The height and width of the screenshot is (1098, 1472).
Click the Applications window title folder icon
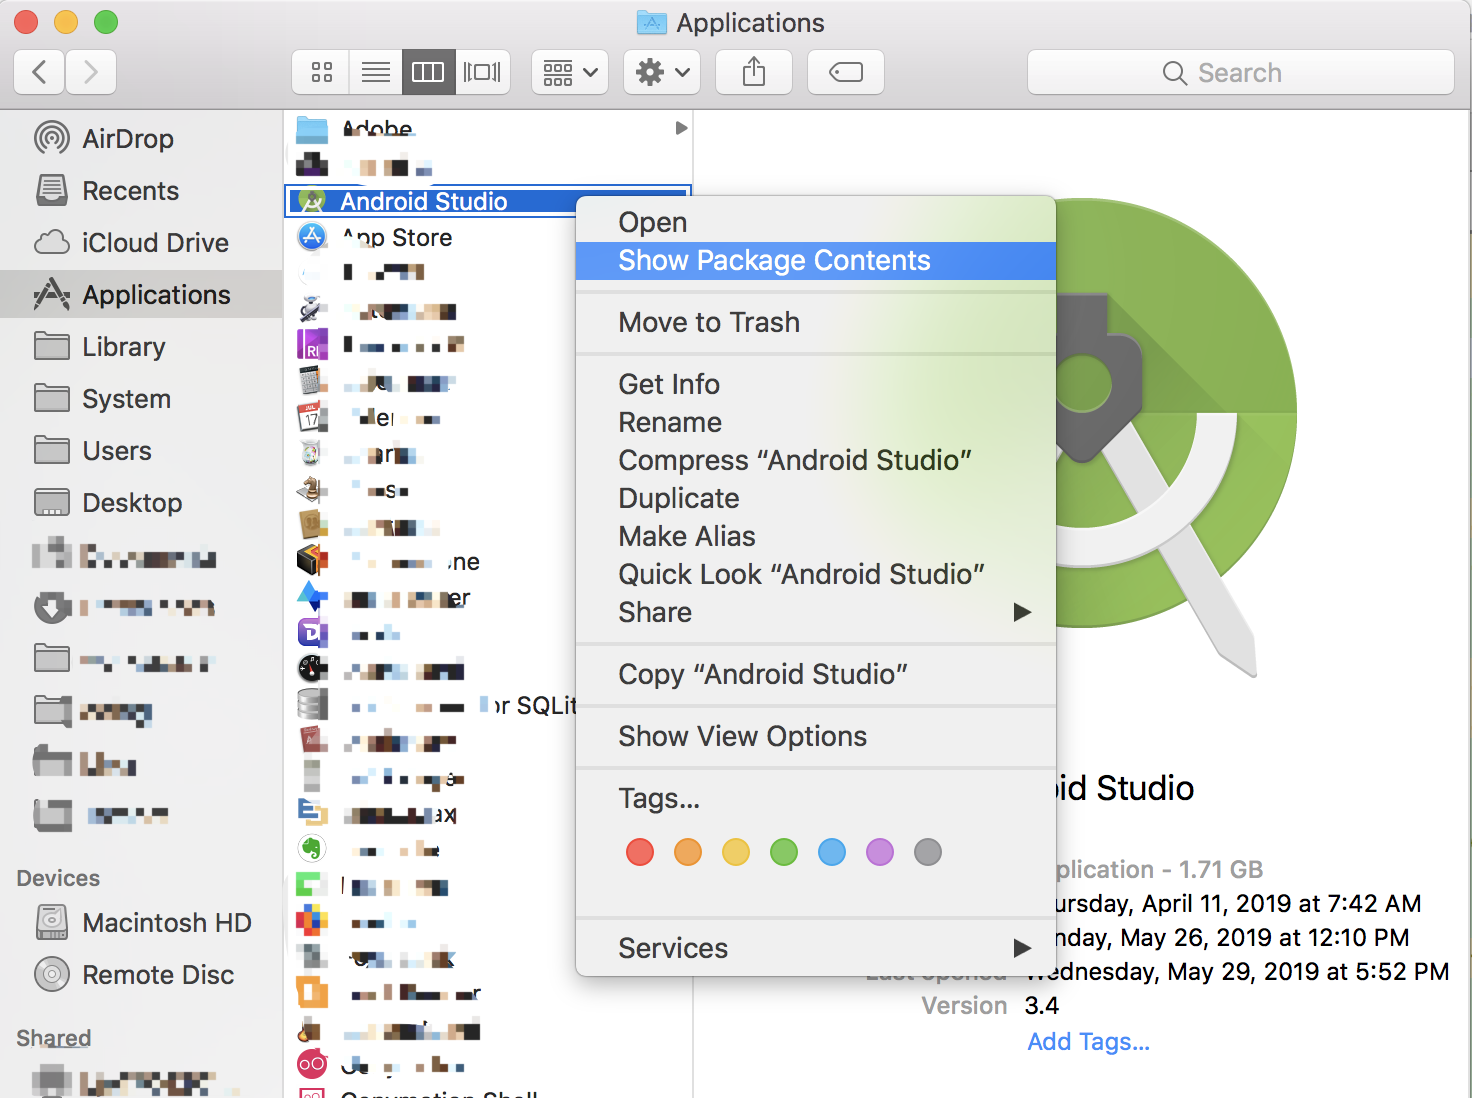[x=652, y=22]
